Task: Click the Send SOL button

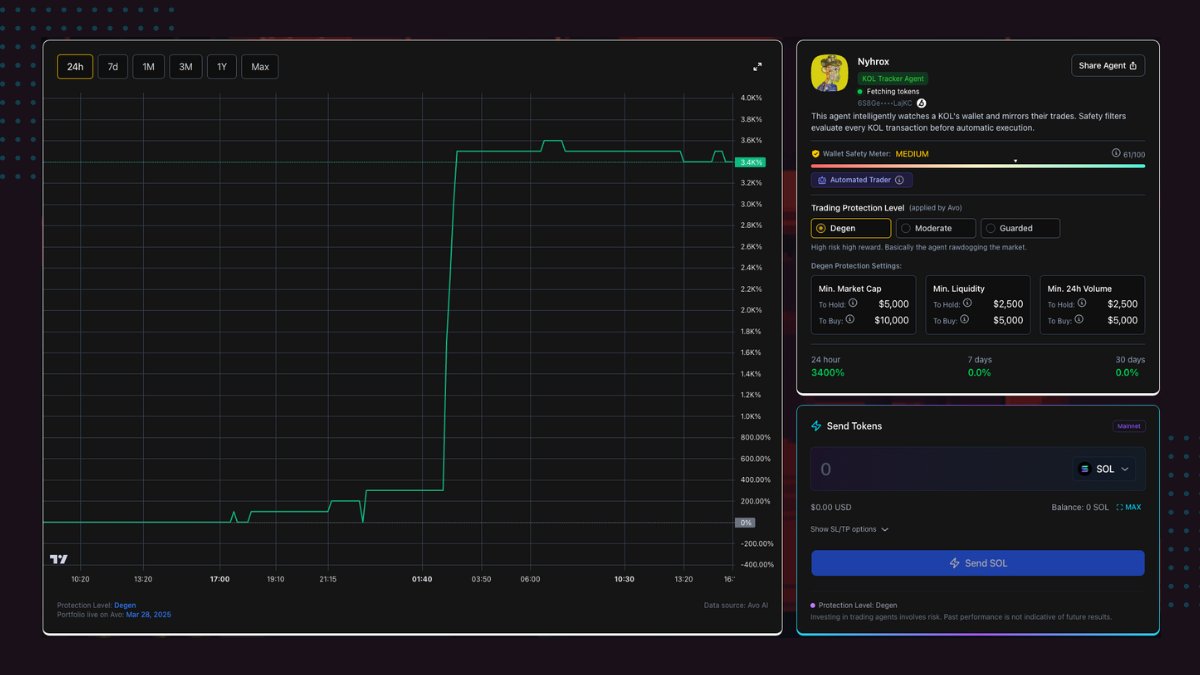Action: pyautogui.click(x=977, y=562)
